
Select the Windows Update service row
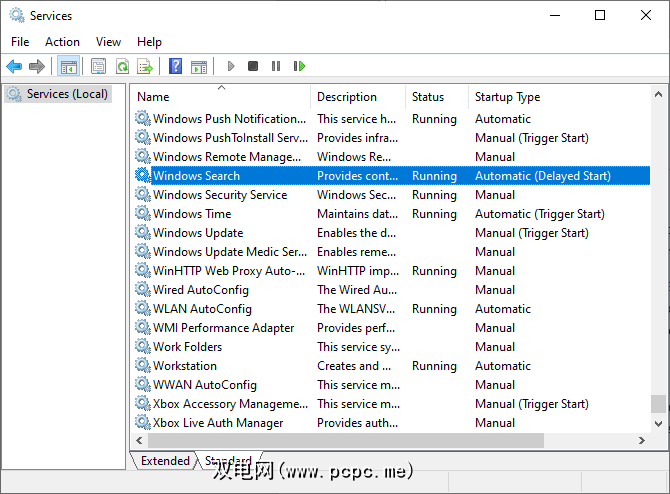pyautogui.click(x=198, y=233)
